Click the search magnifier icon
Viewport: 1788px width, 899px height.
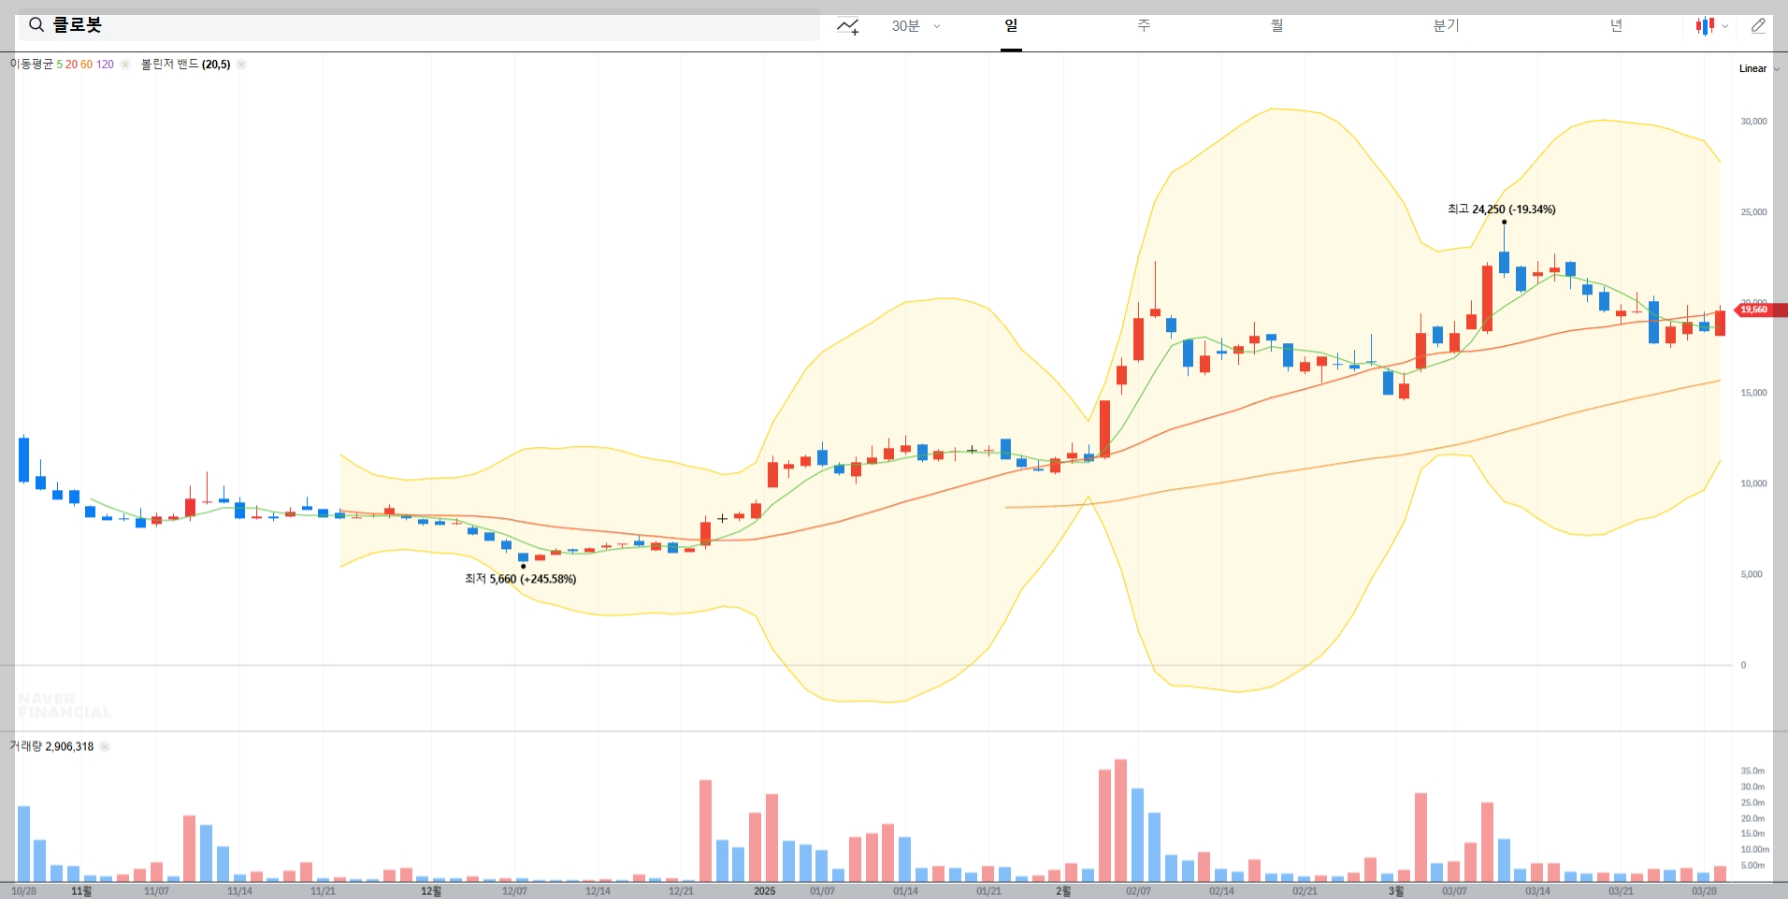pos(36,25)
